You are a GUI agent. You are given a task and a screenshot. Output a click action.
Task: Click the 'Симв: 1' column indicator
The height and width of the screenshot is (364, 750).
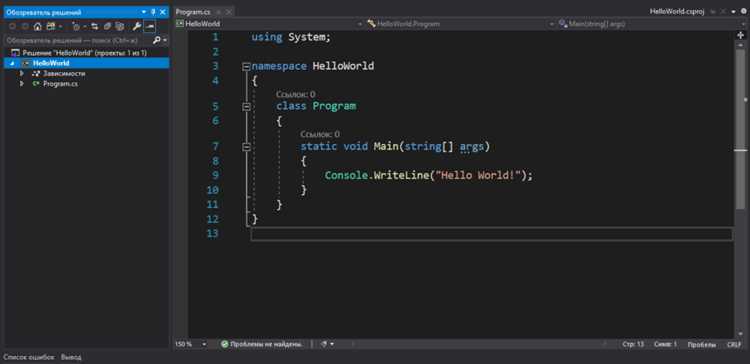tap(665, 344)
